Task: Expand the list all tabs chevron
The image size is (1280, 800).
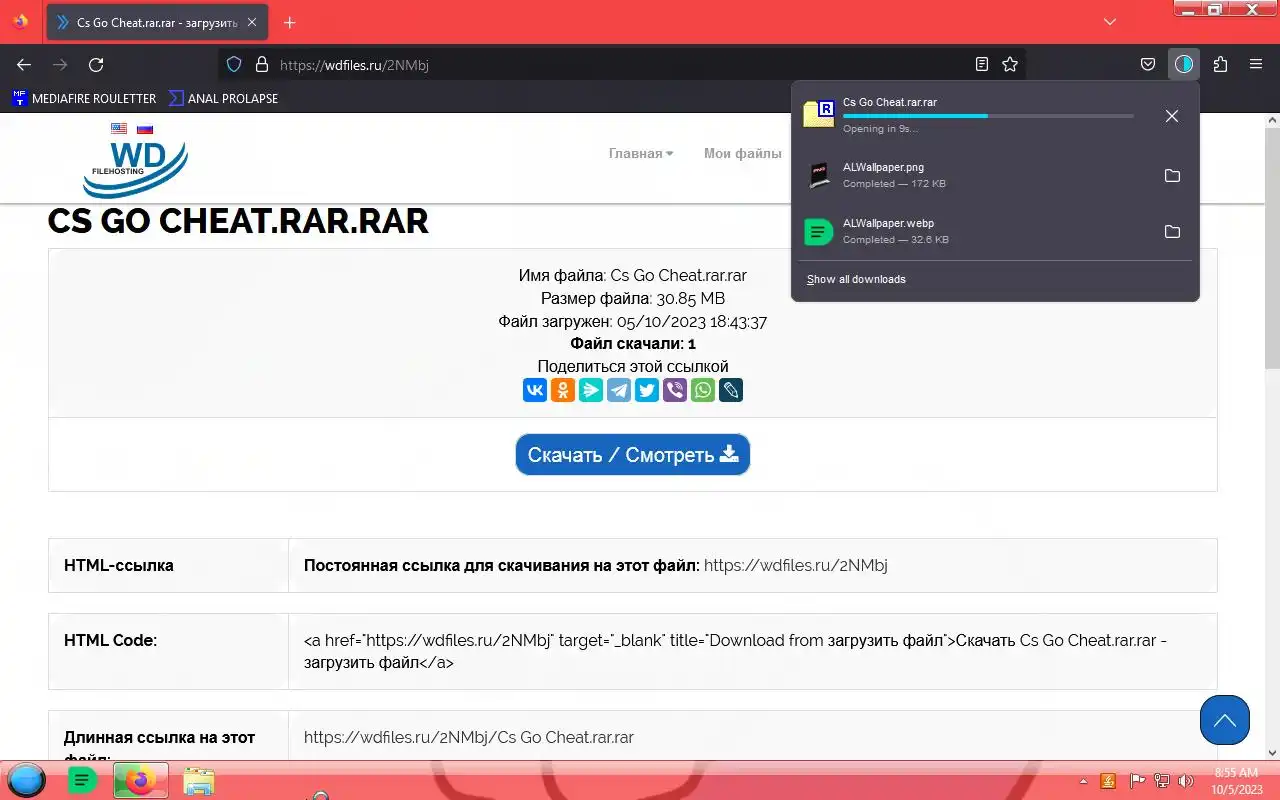Action: 1110,21
